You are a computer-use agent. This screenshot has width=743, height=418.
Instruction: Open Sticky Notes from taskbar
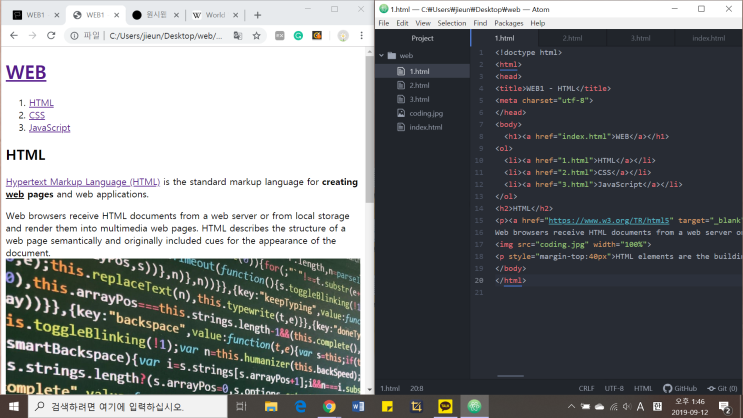click(387, 406)
